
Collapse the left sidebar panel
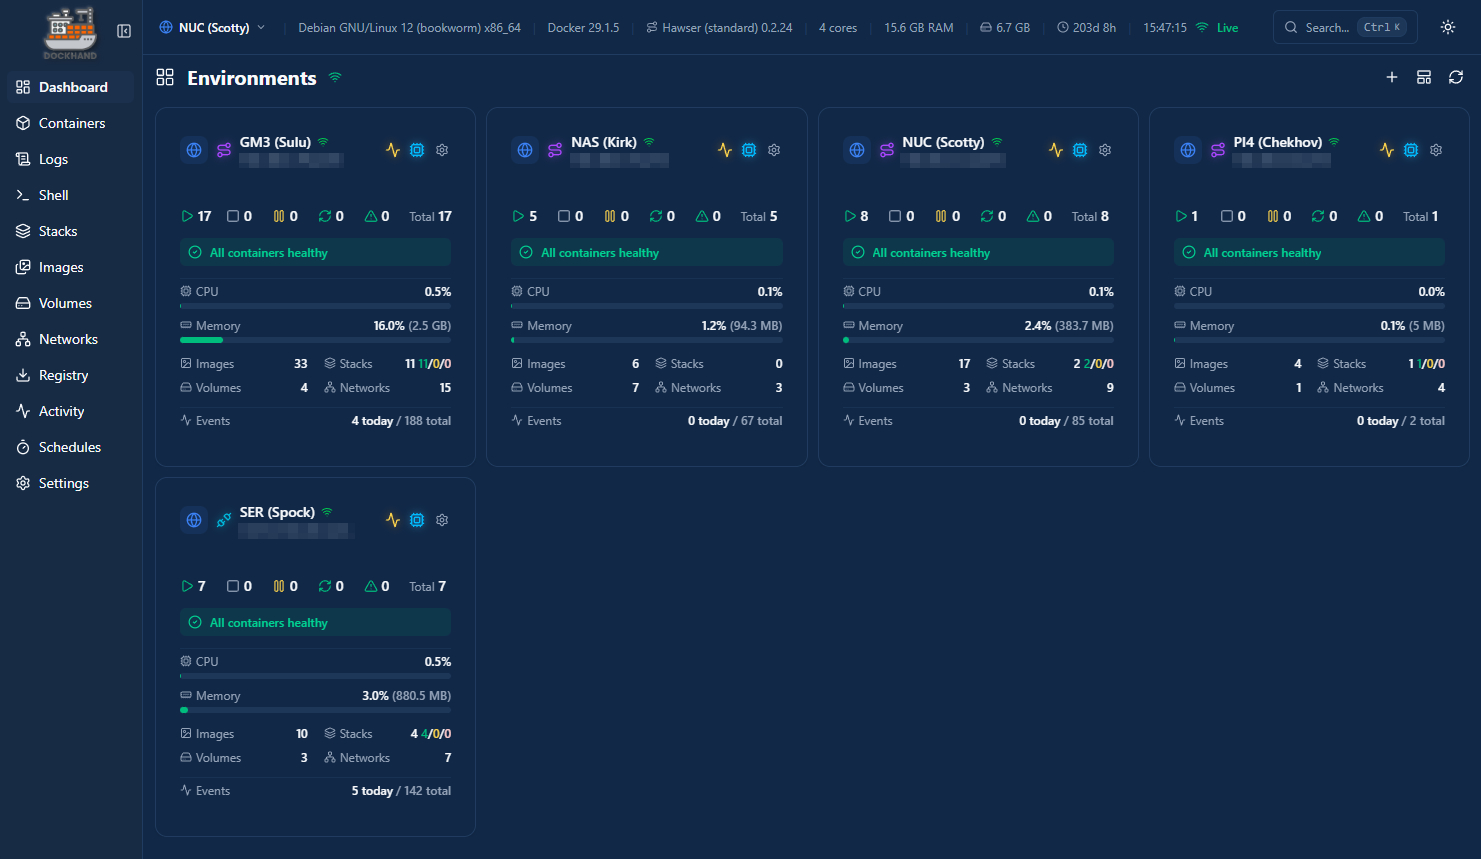point(124,31)
